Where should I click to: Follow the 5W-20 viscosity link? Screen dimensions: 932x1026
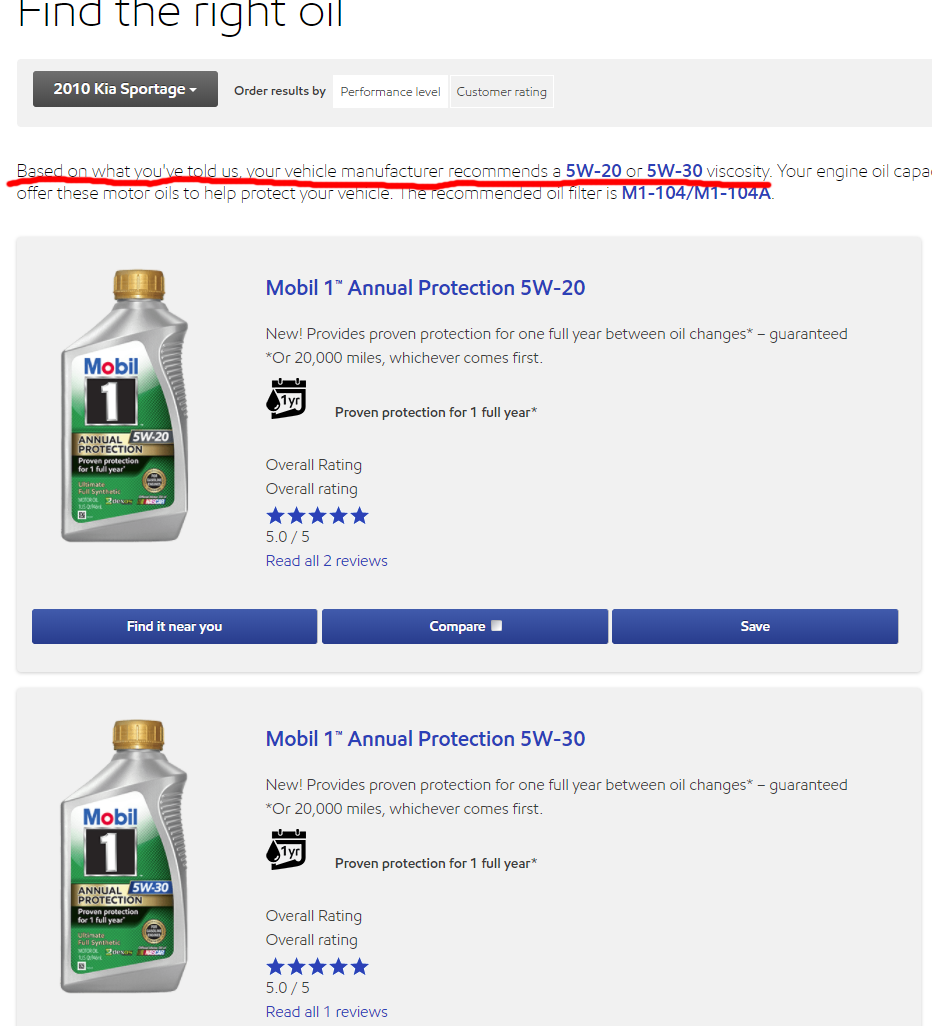click(593, 171)
